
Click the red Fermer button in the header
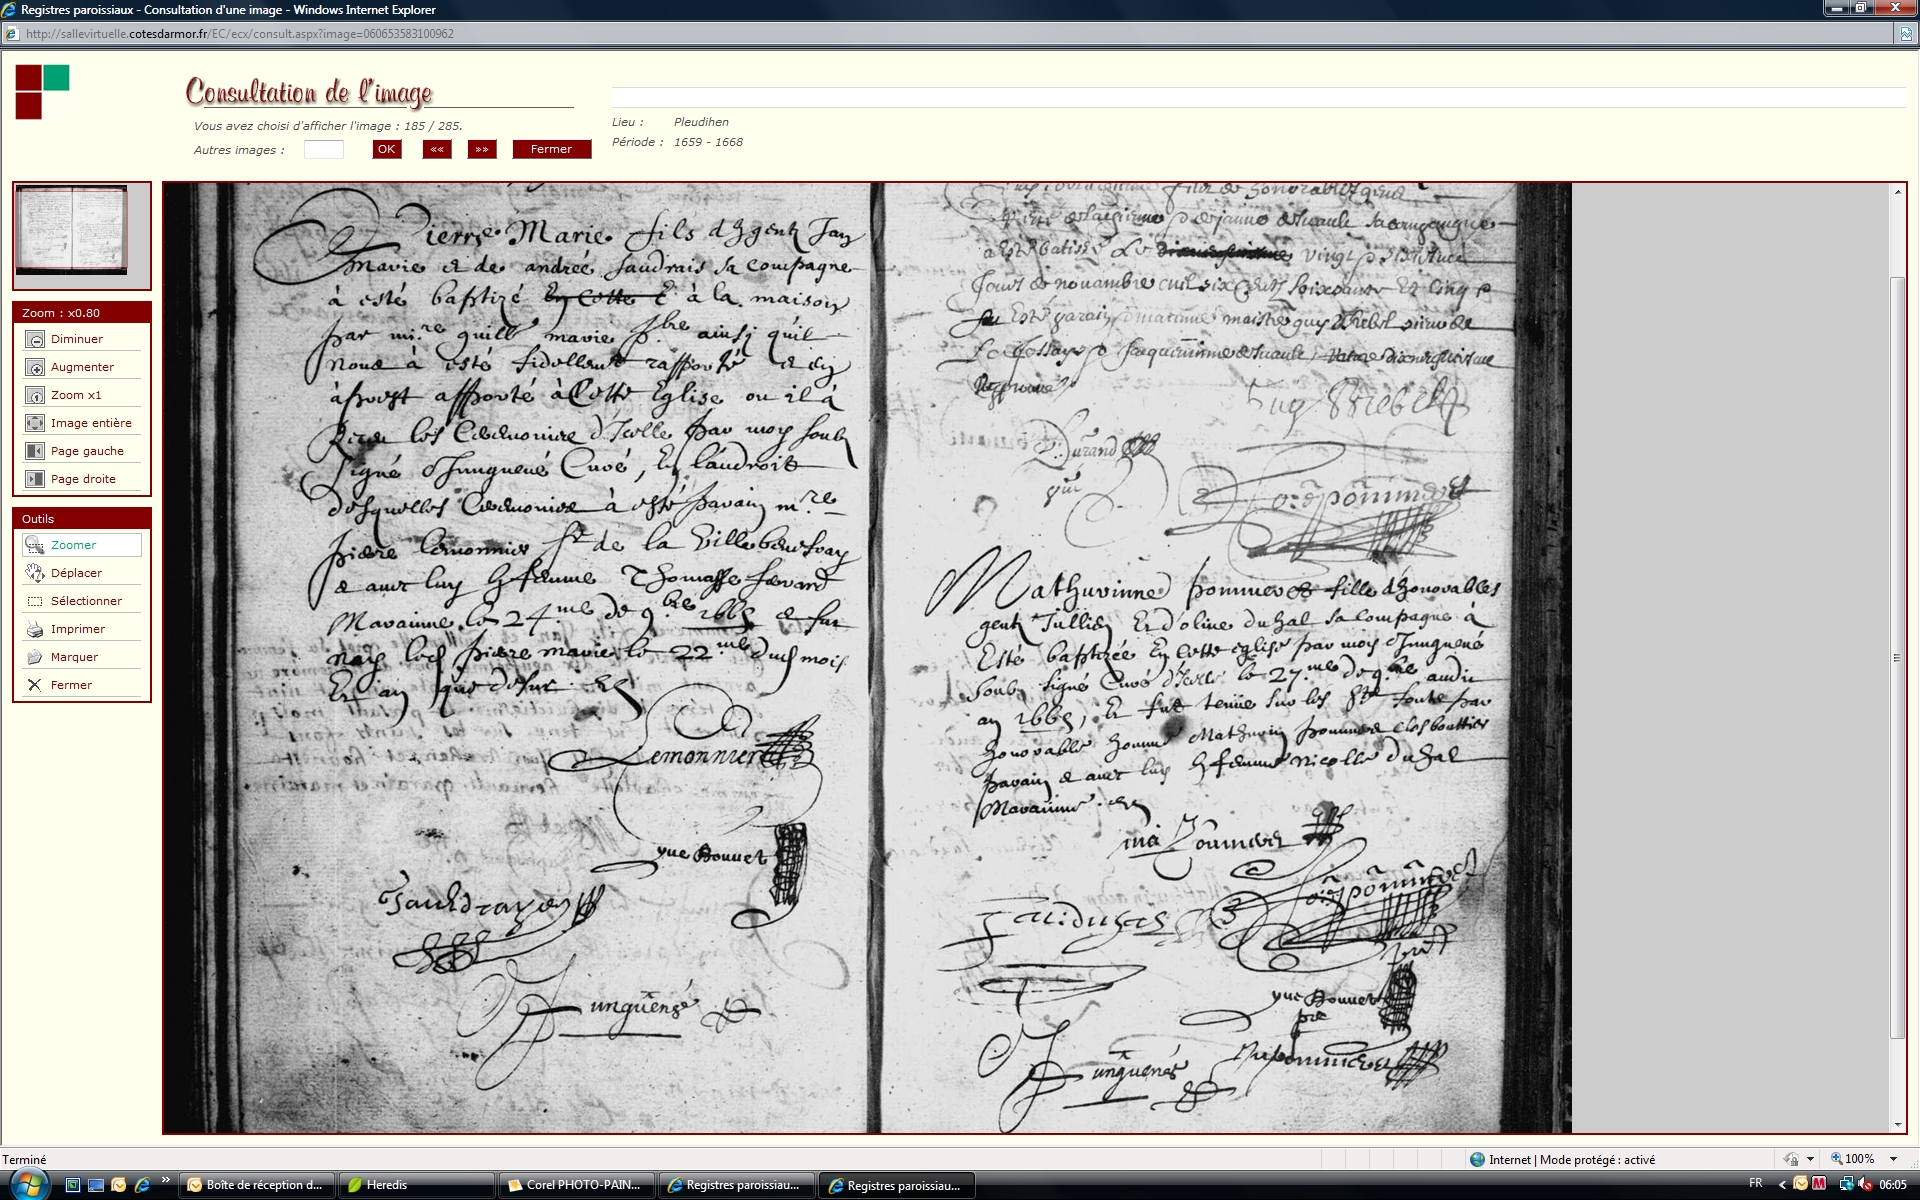tap(551, 149)
